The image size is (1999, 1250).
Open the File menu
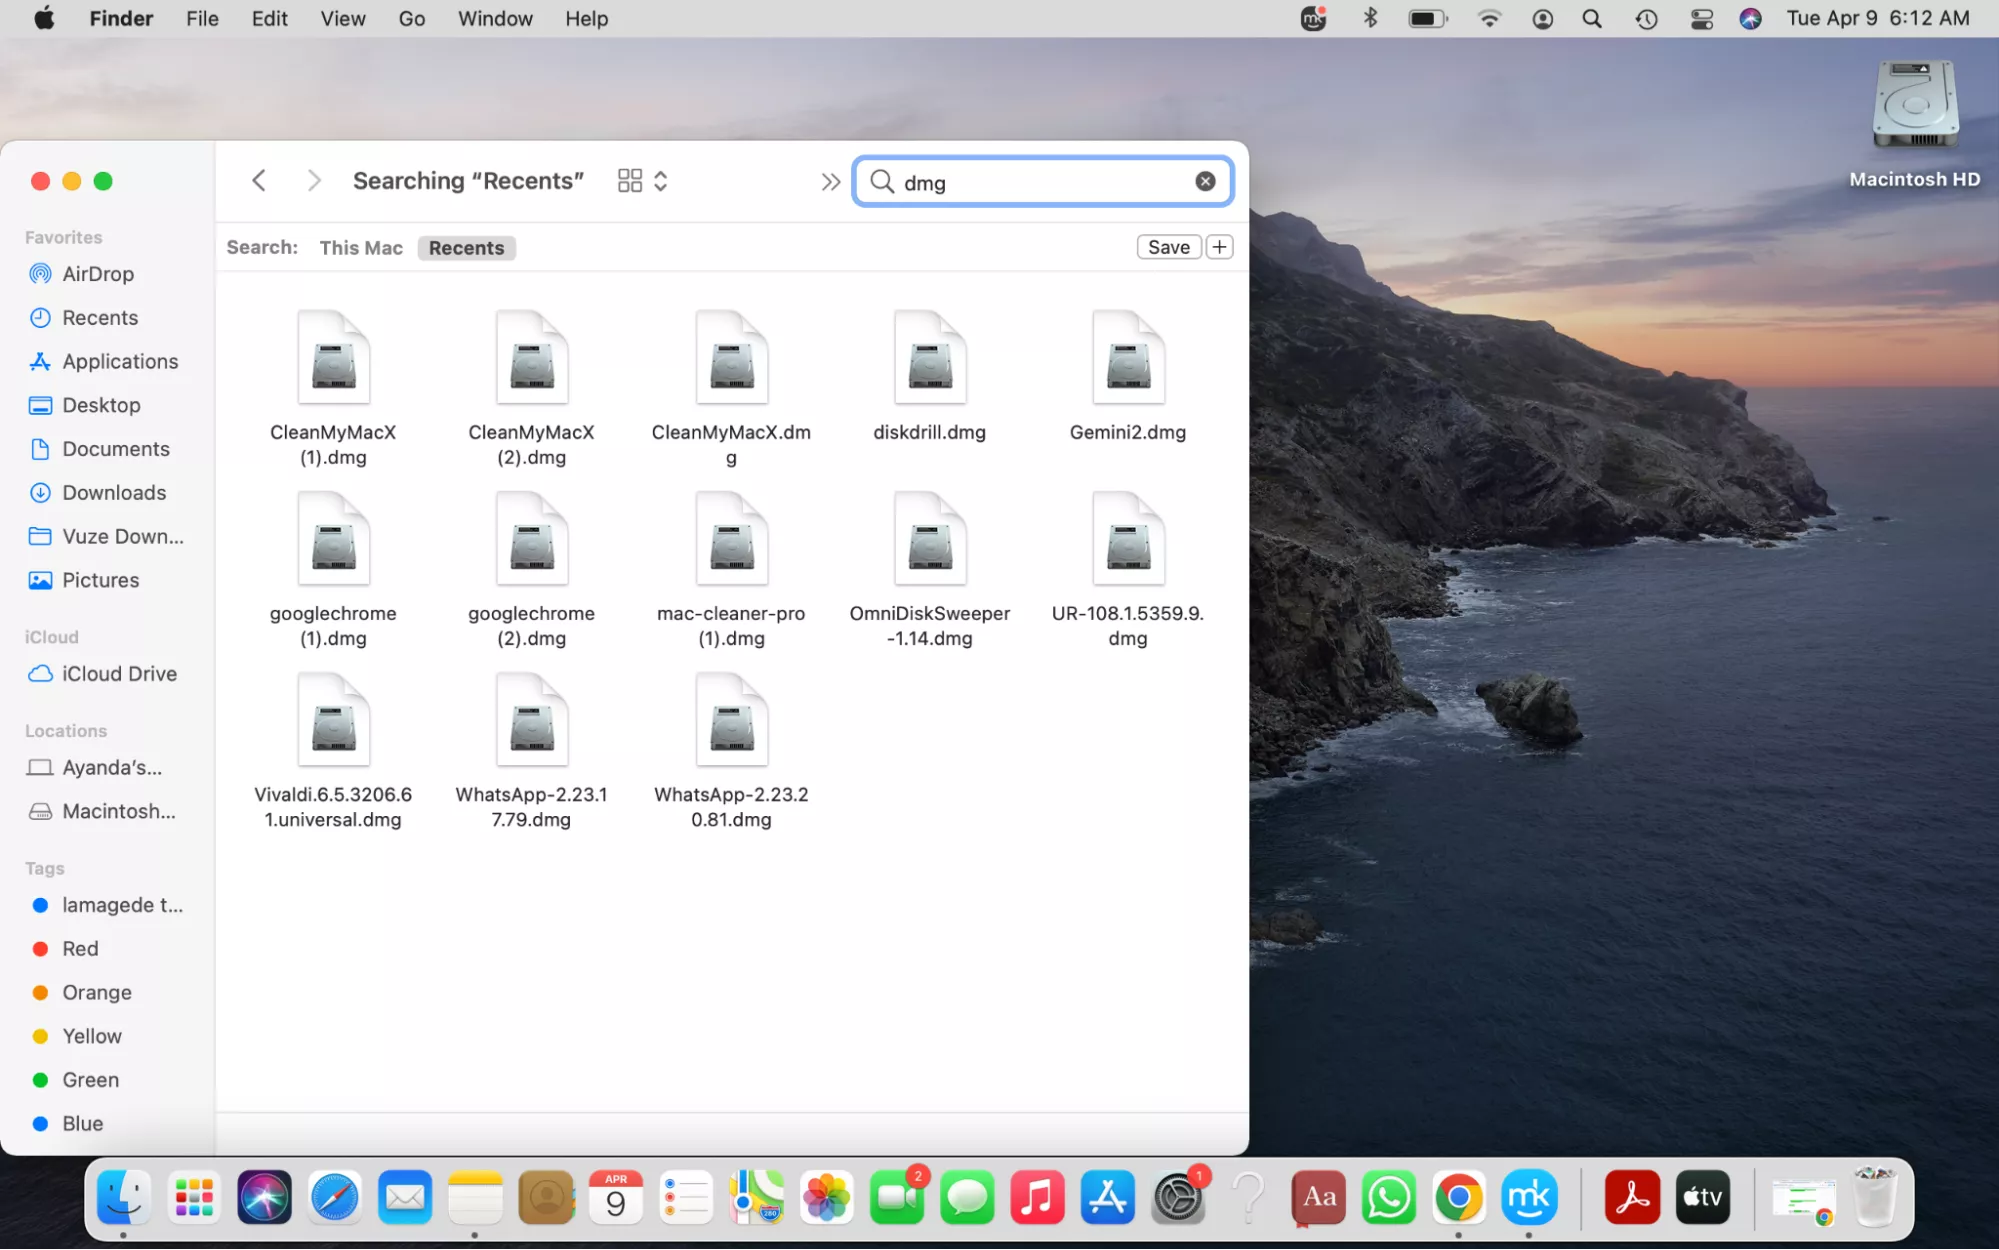202,18
